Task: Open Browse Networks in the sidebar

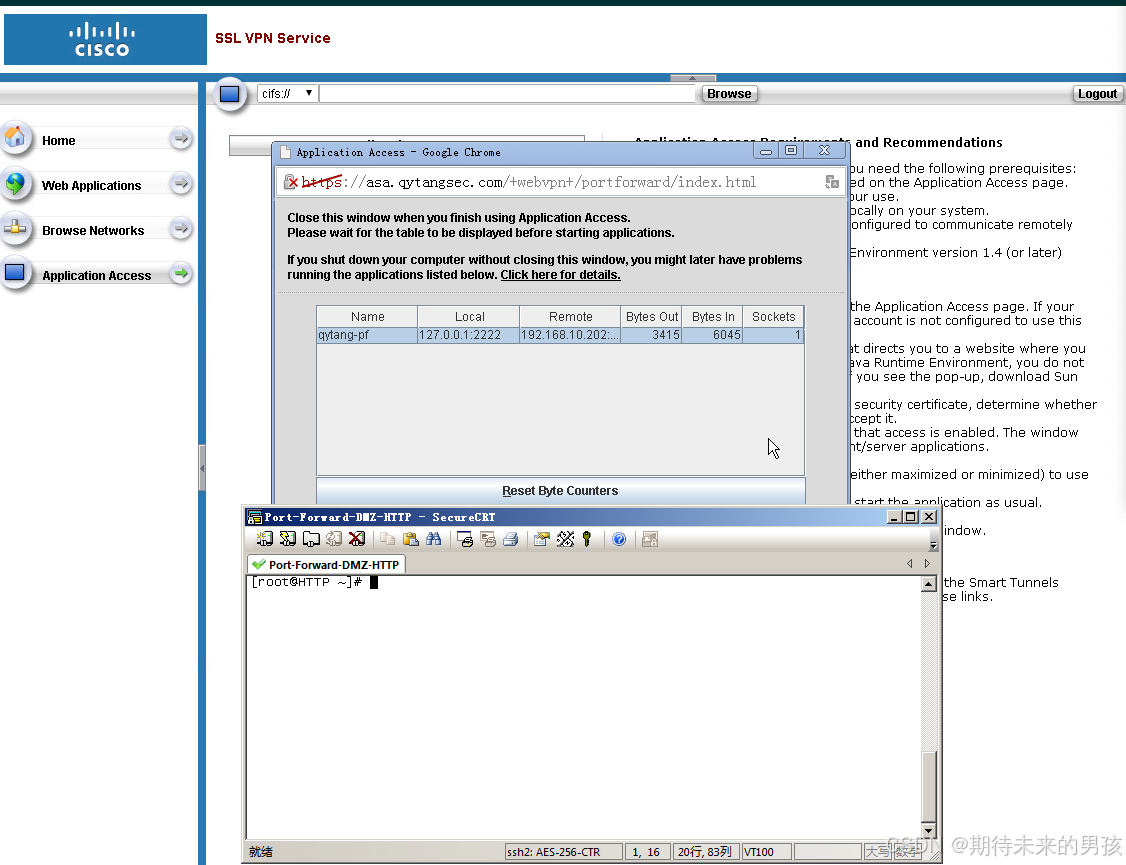Action: [x=93, y=230]
